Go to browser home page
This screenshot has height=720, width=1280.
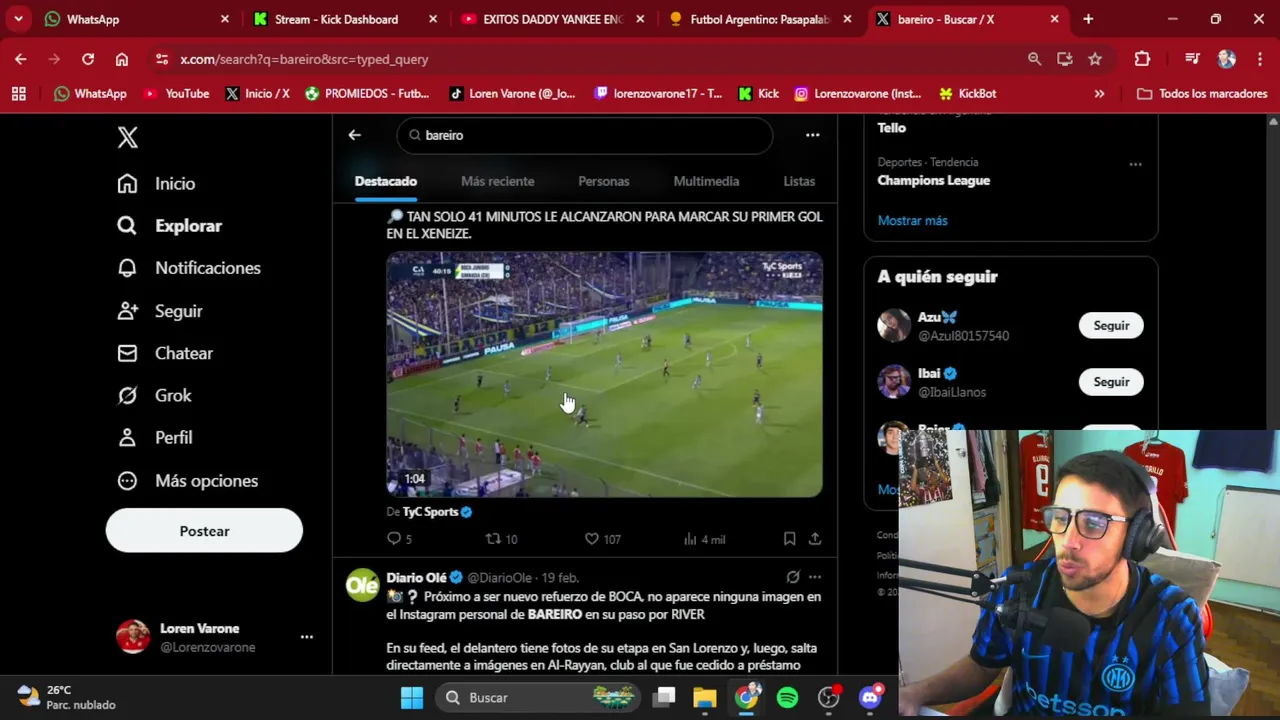(x=122, y=59)
